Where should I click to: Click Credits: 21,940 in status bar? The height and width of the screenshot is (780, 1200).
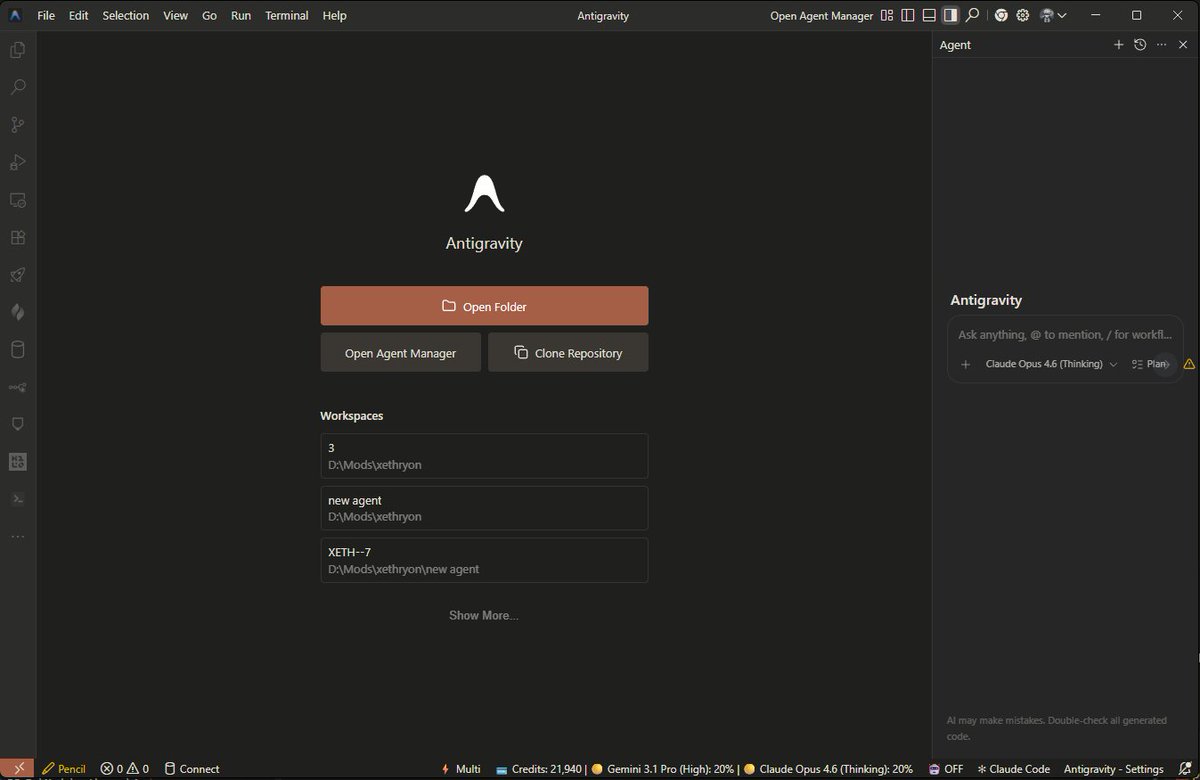click(539, 769)
